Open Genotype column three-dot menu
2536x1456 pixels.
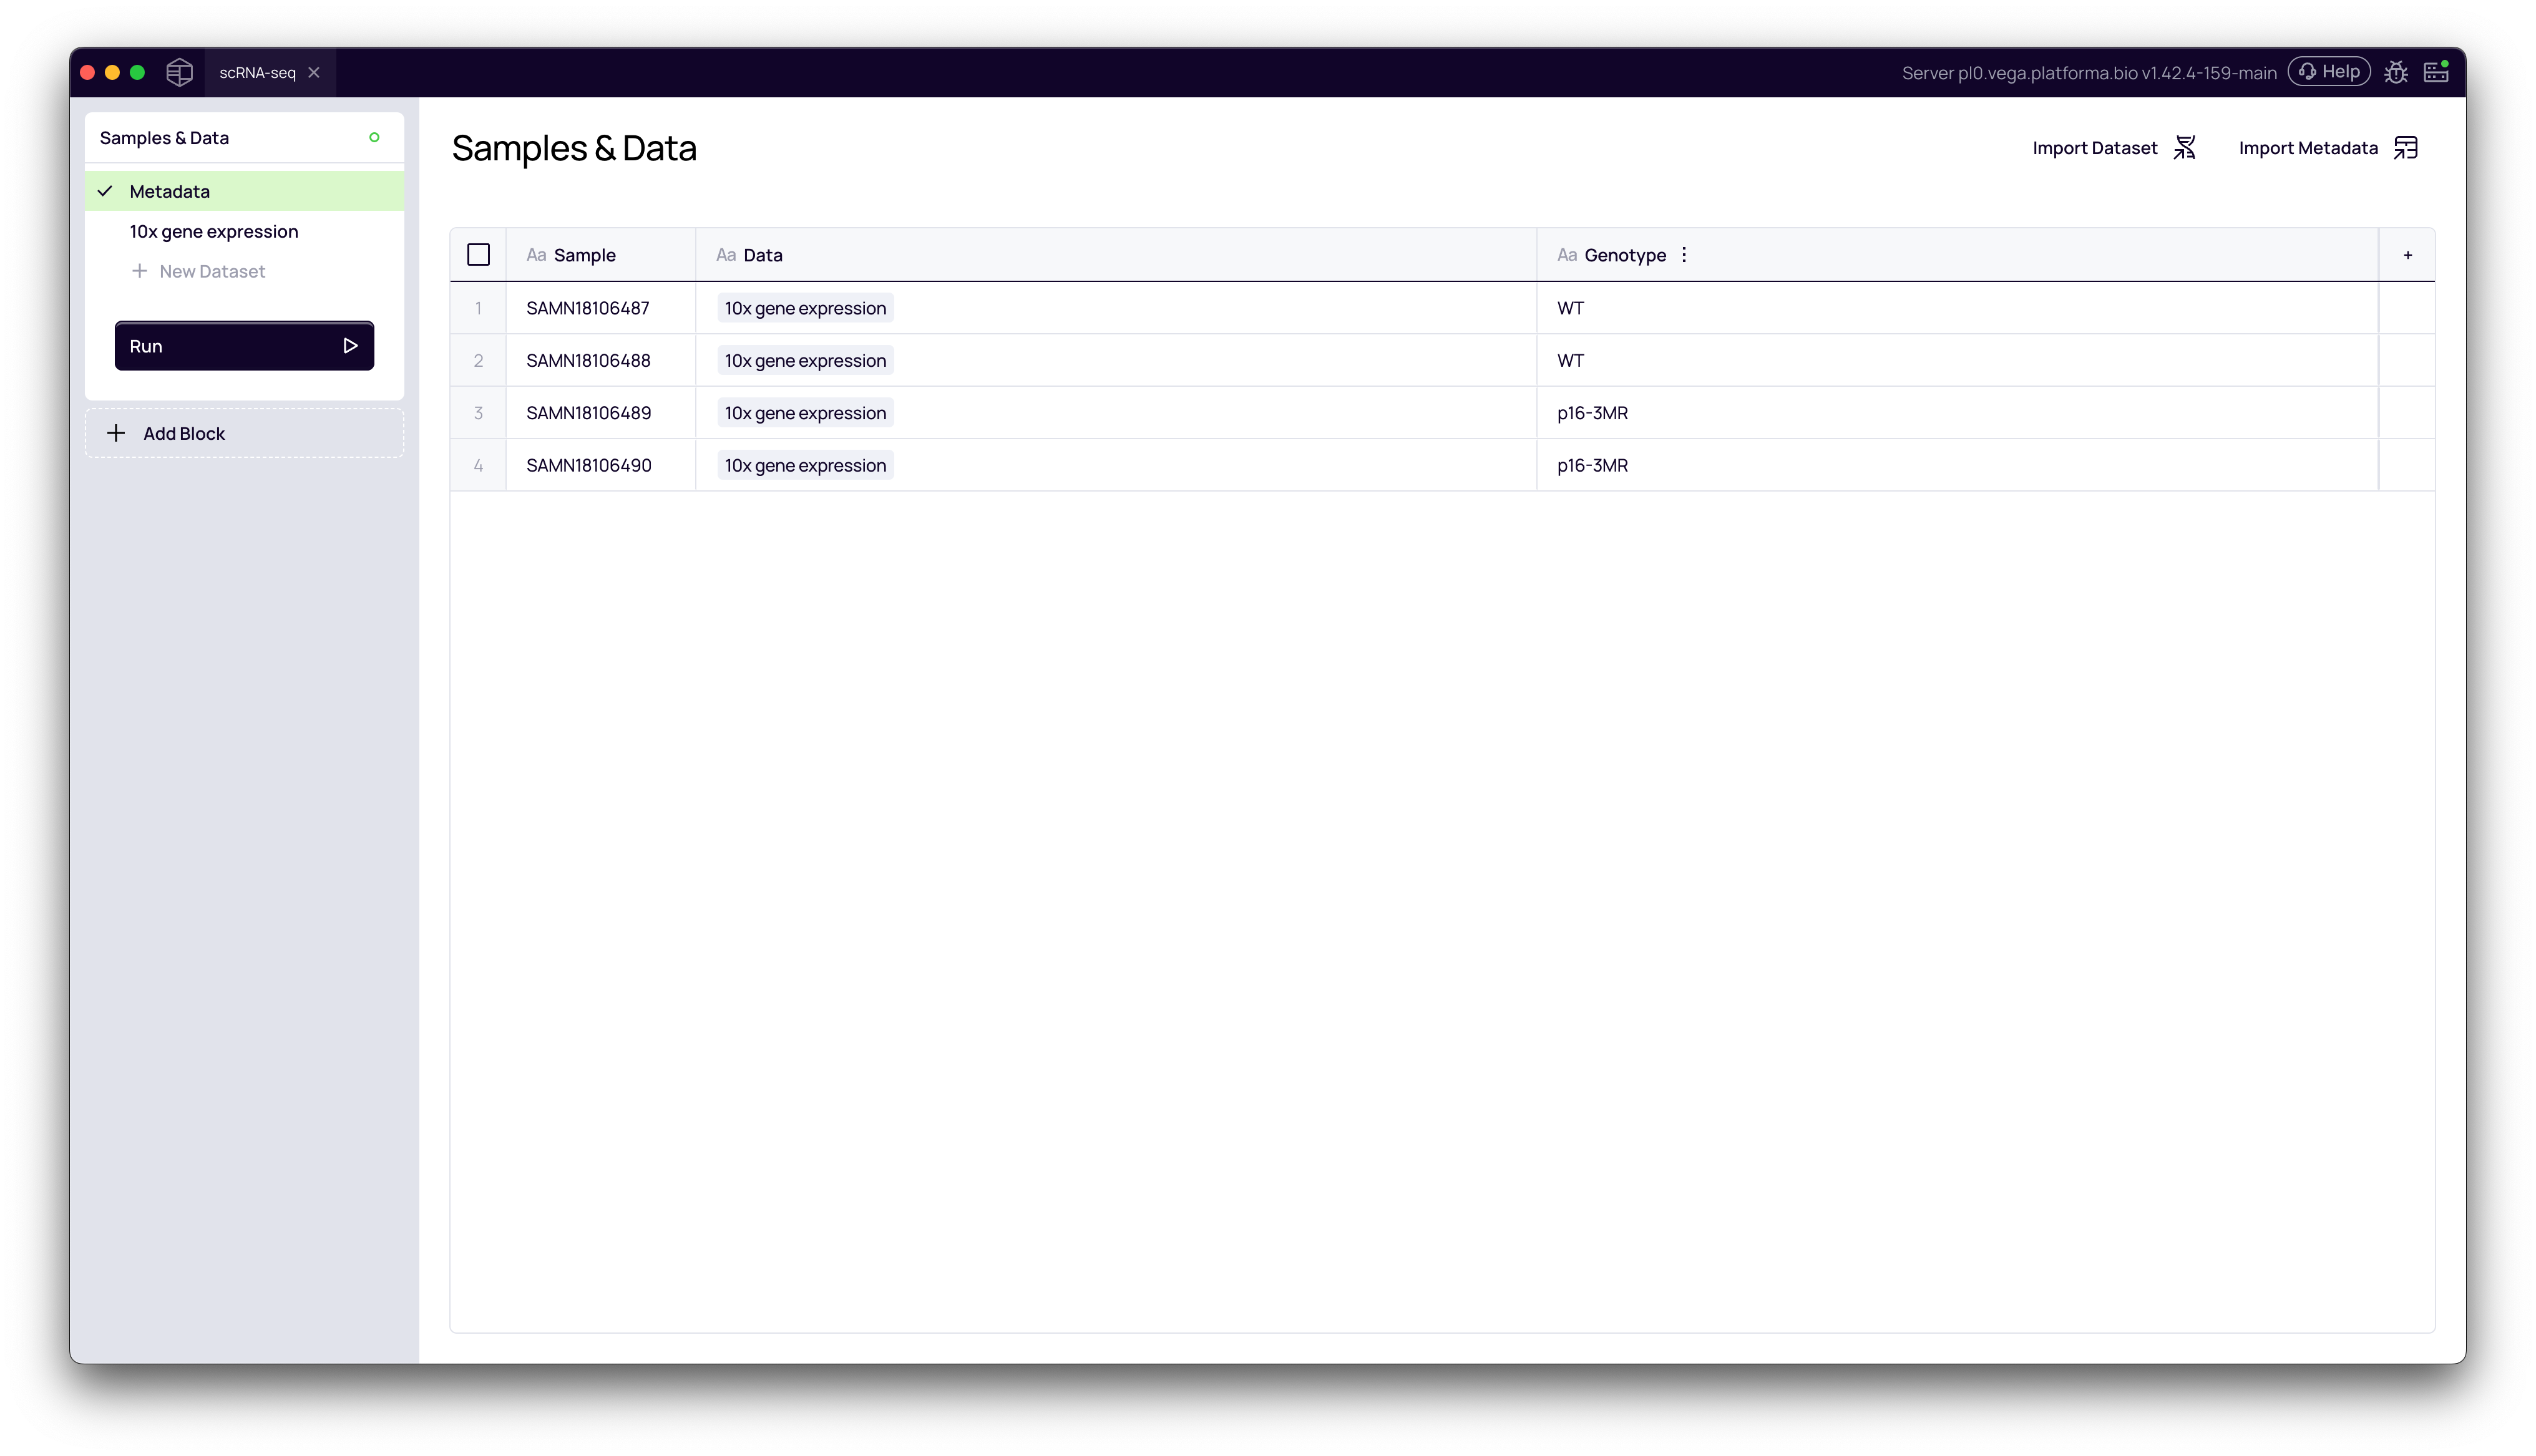[x=1684, y=255]
